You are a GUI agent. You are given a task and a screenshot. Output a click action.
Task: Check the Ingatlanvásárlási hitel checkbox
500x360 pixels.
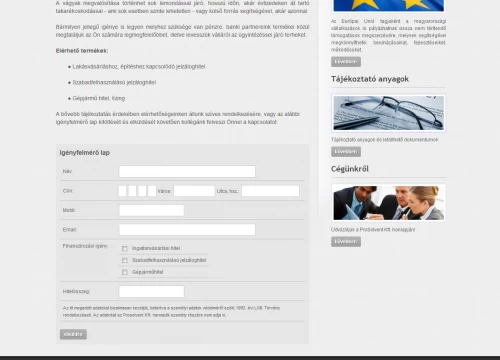click(x=125, y=248)
